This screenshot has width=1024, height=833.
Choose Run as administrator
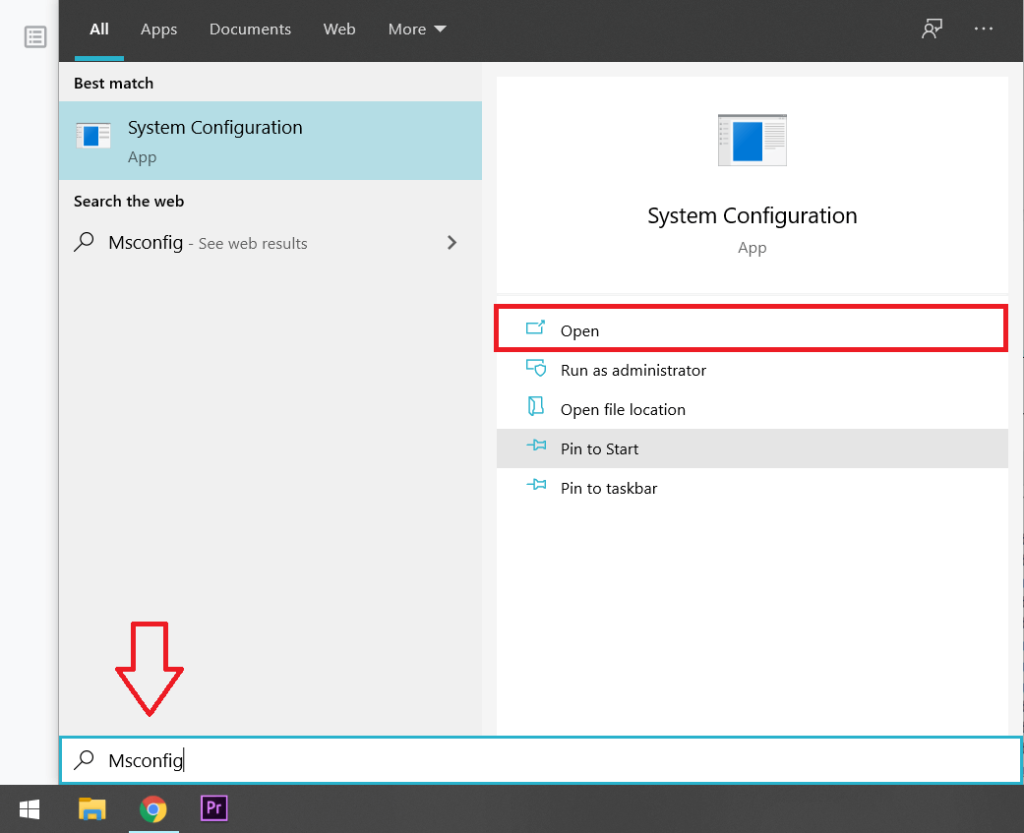coord(633,370)
